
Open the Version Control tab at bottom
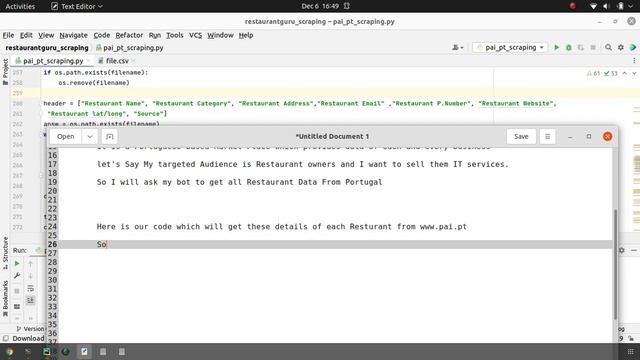tap(30, 329)
